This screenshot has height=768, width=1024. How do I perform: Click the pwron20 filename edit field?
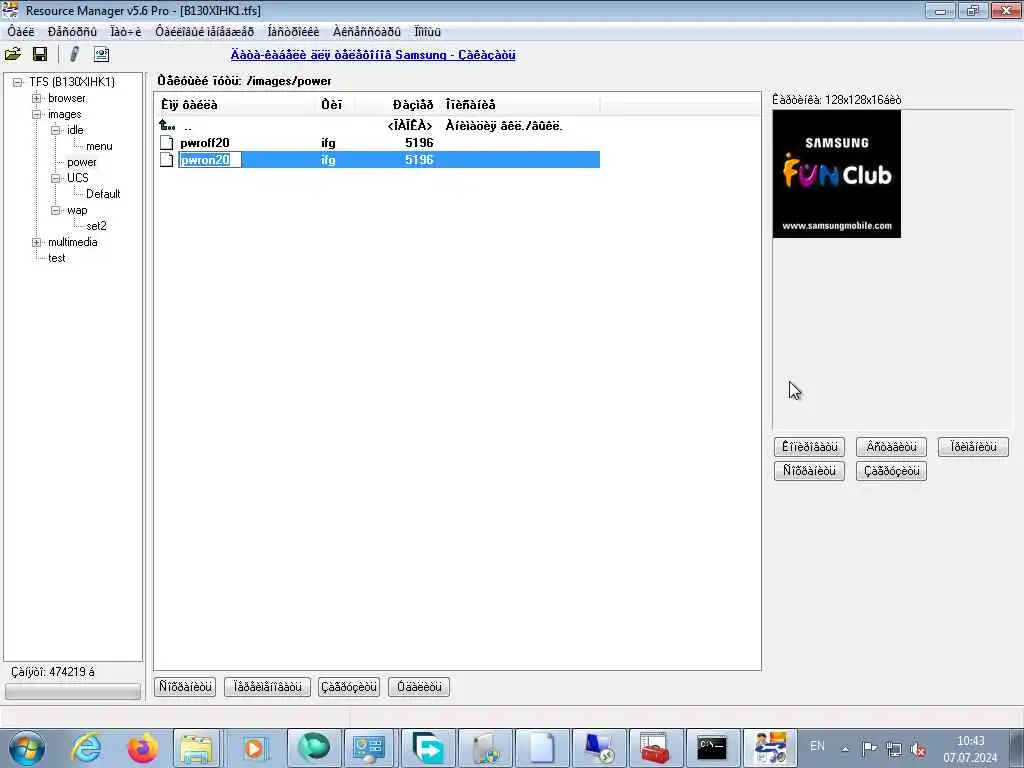[x=210, y=160]
